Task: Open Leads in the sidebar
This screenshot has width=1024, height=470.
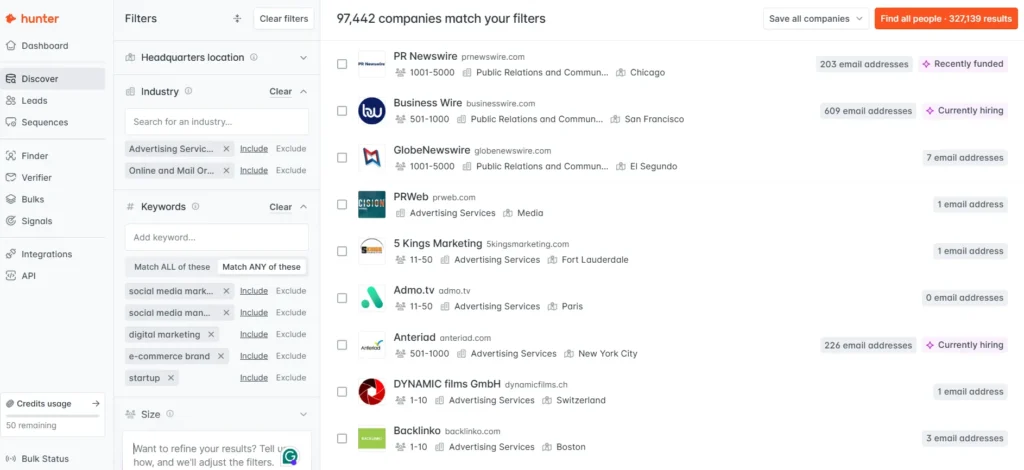Action: click(34, 100)
